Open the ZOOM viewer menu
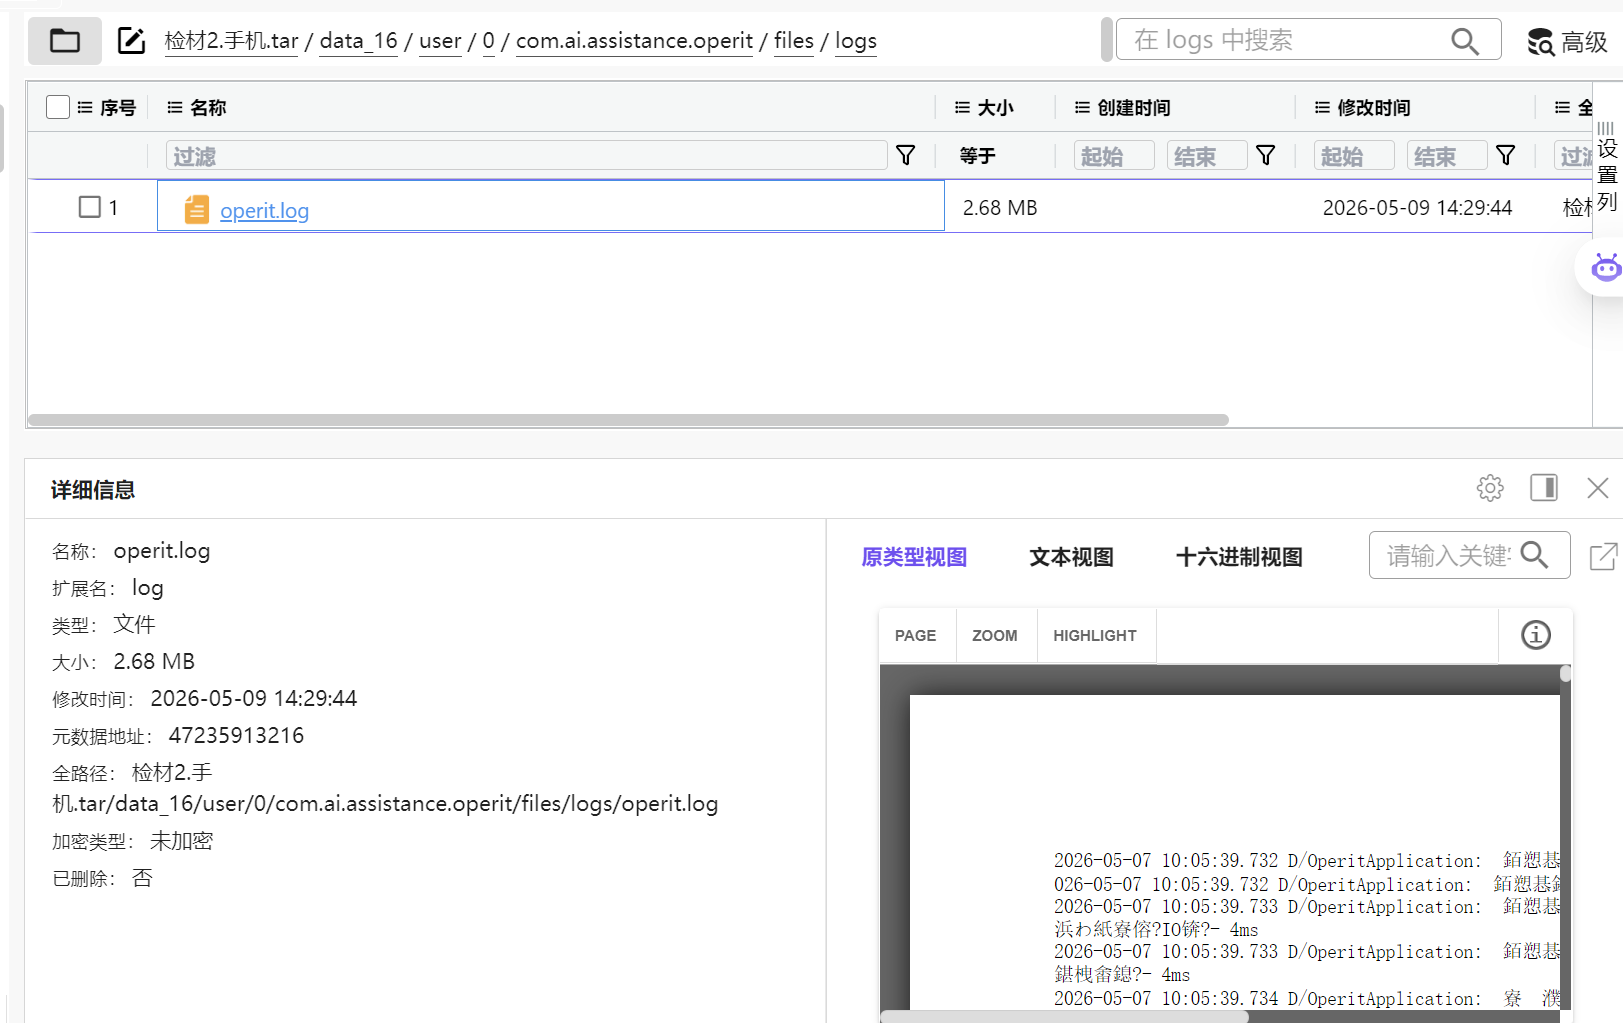This screenshot has width=1623, height=1023. pos(995,636)
